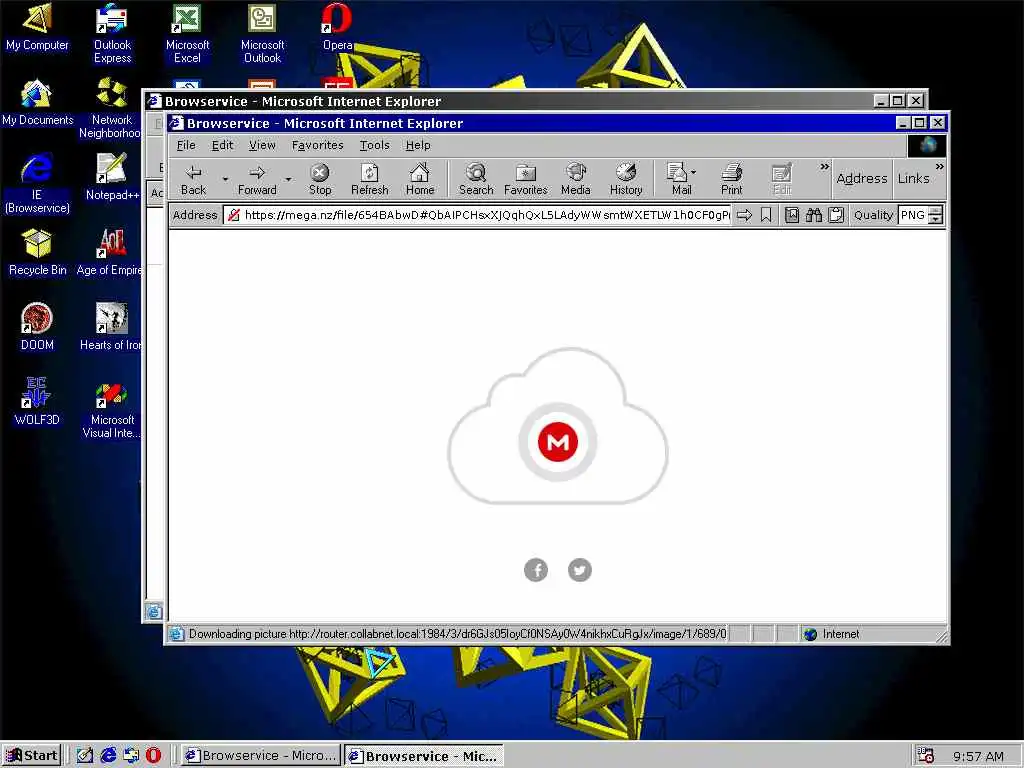
Task: Open the Media pane
Action: click(575, 180)
